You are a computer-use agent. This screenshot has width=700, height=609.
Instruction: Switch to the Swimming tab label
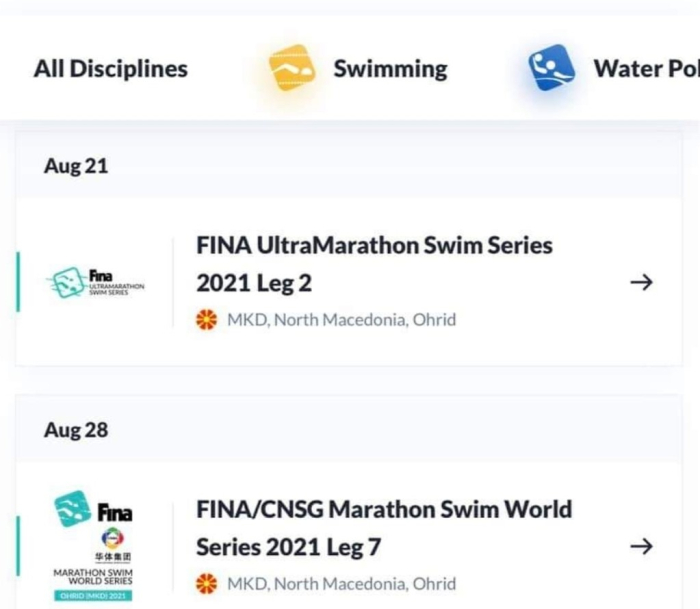pos(391,69)
